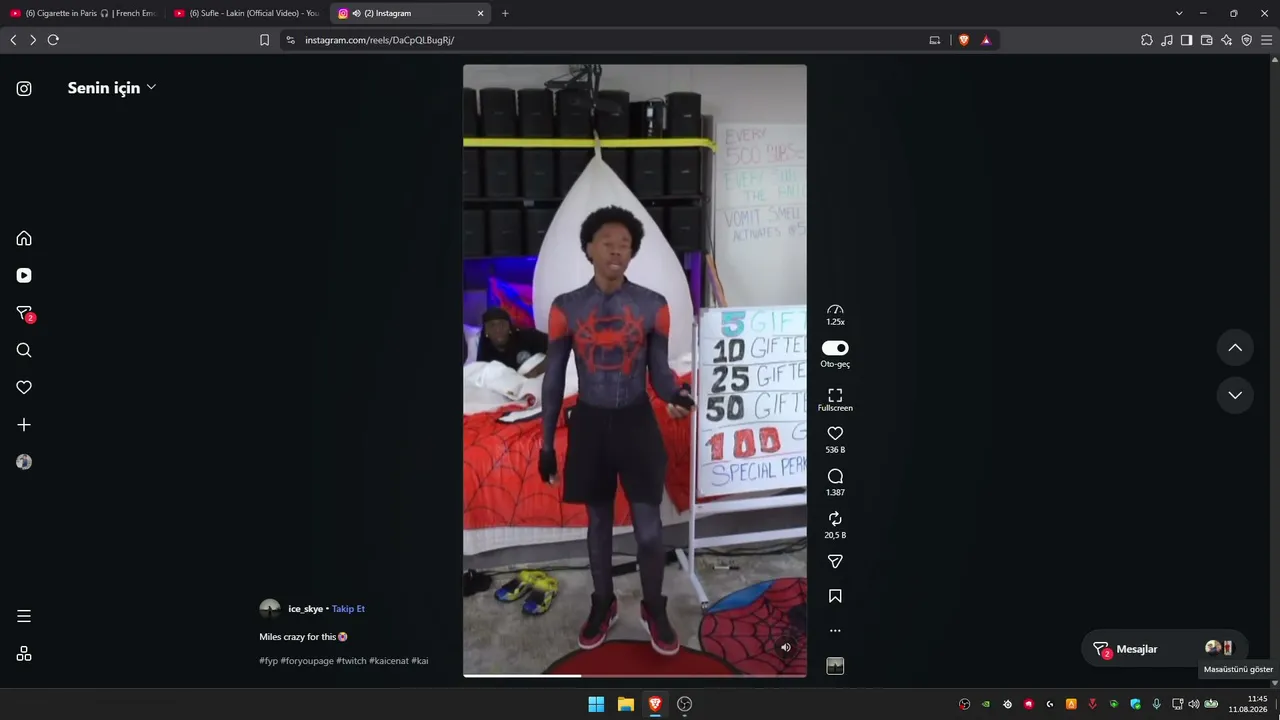1280x720 pixels.
Task: Open the #twitch hashtag
Action: tap(351, 661)
